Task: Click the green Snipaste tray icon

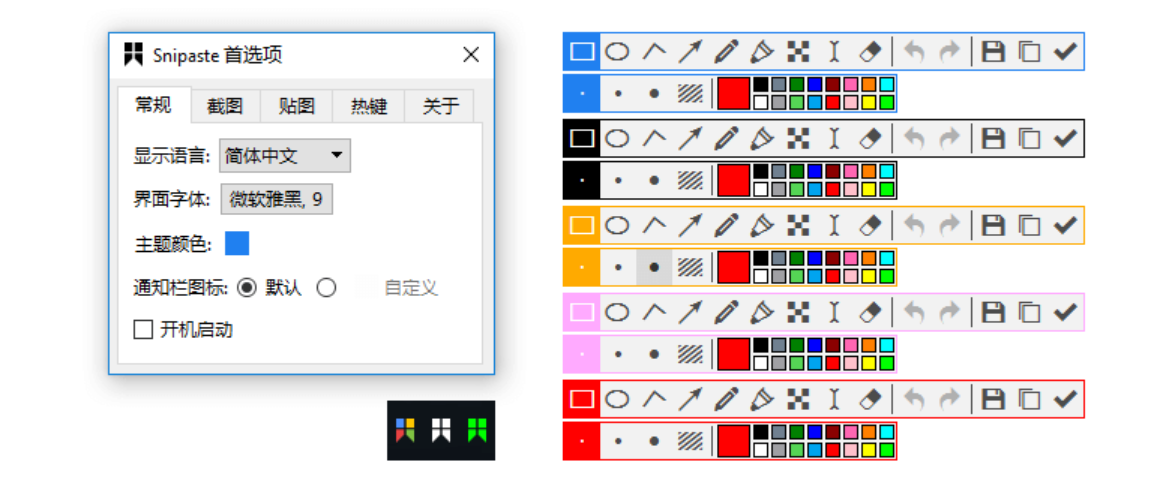Action: pyautogui.click(x=477, y=430)
